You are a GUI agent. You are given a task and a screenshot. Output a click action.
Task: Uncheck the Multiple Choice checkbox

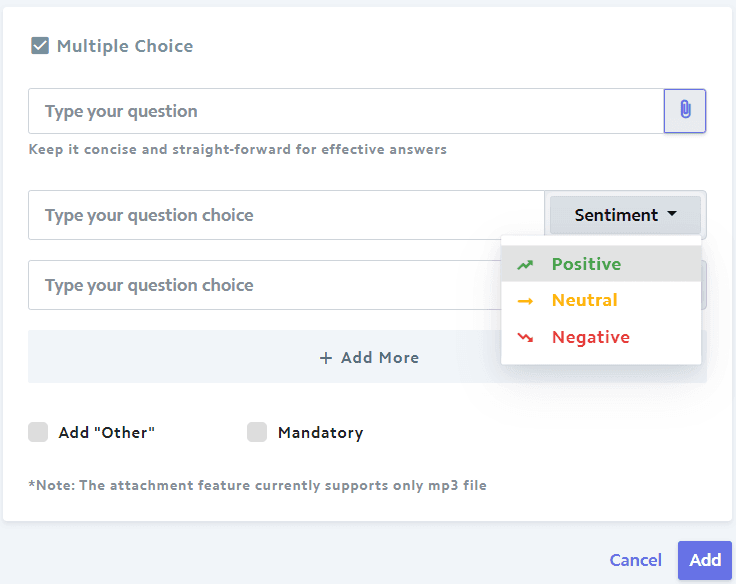pyautogui.click(x=40, y=46)
